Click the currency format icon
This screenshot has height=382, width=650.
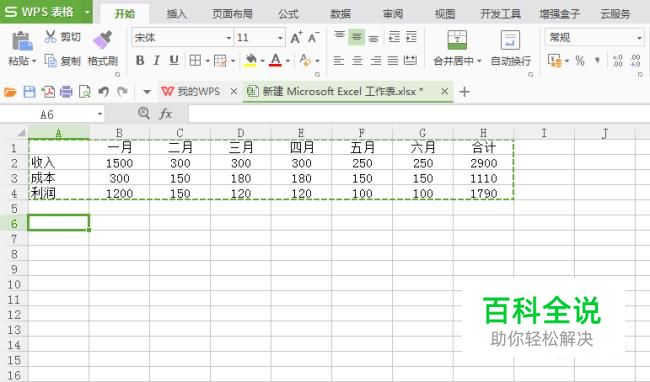tap(555, 61)
